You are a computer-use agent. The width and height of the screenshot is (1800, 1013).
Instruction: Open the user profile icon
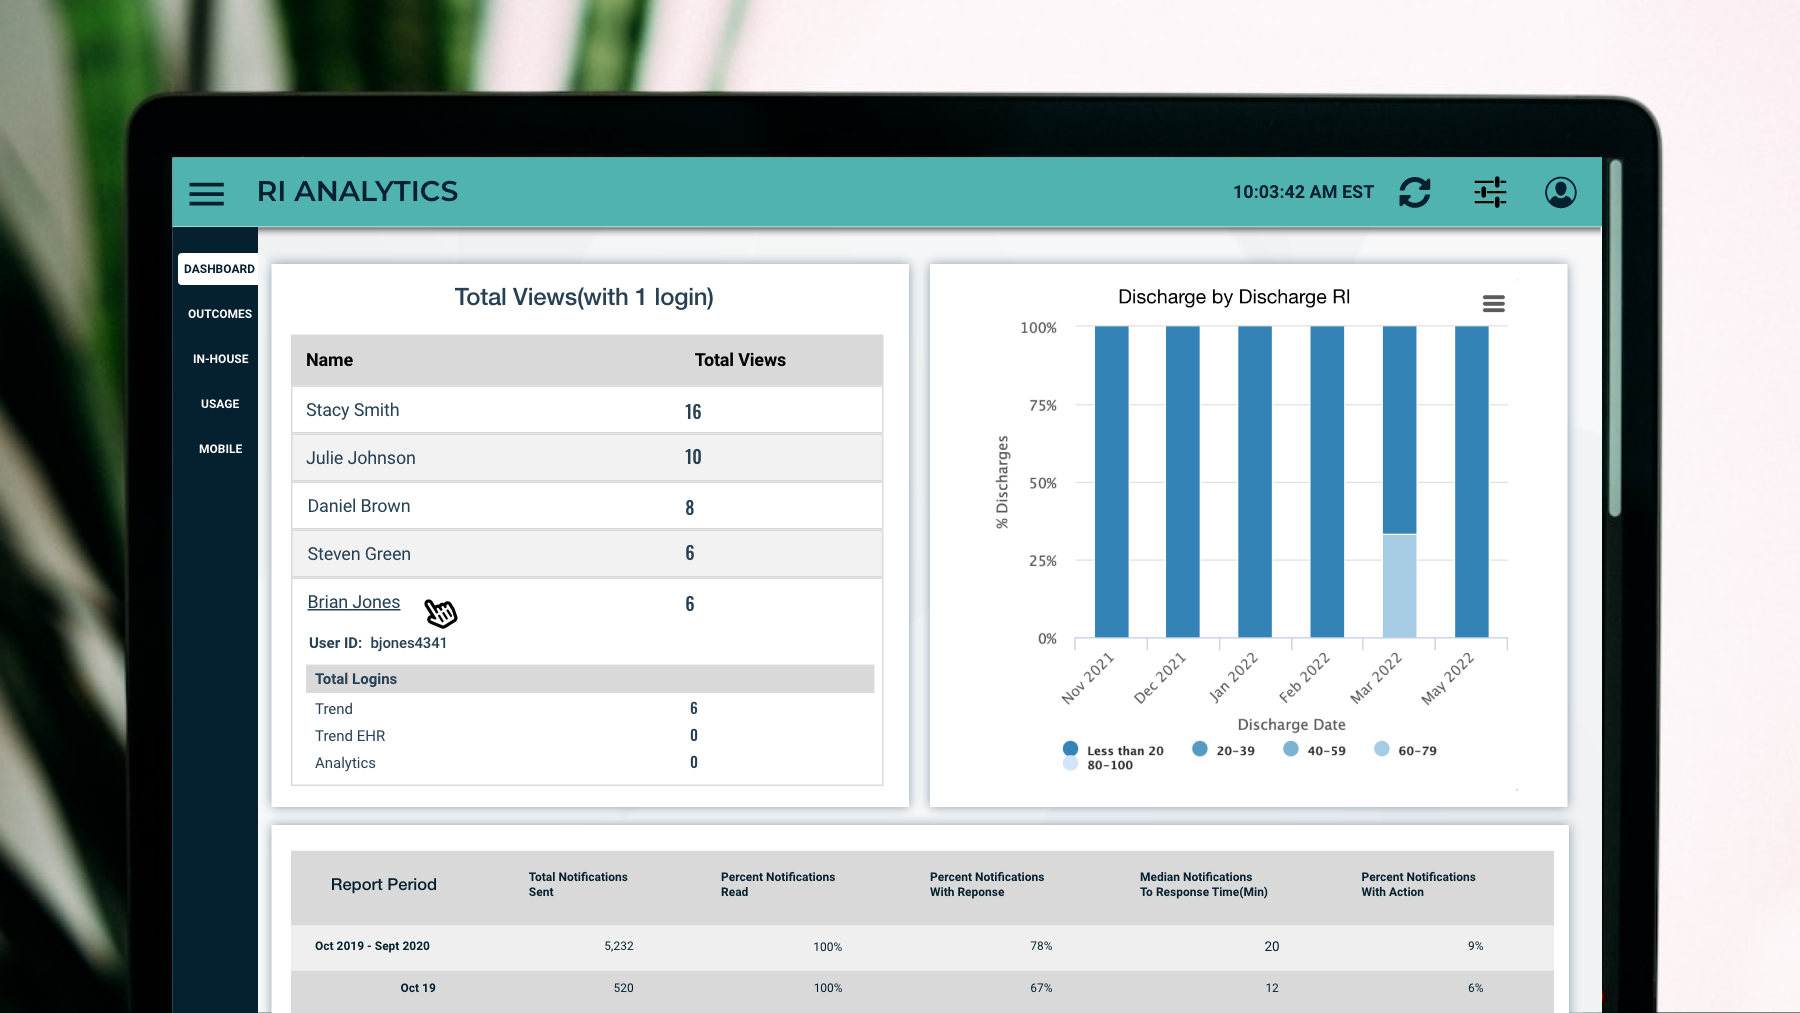tap(1561, 192)
